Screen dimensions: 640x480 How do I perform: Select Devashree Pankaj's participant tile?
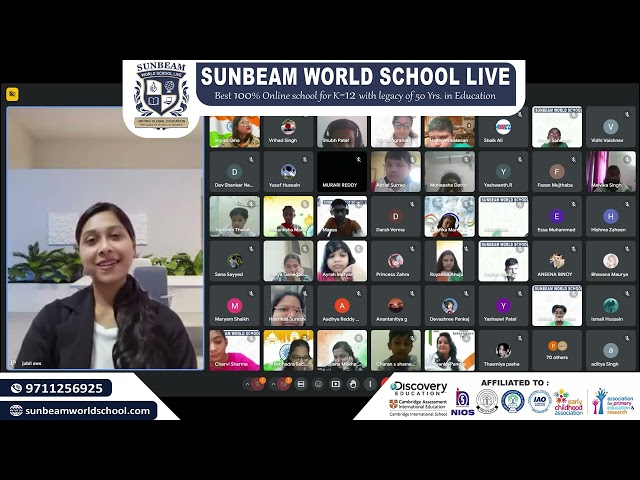(450, 306)
